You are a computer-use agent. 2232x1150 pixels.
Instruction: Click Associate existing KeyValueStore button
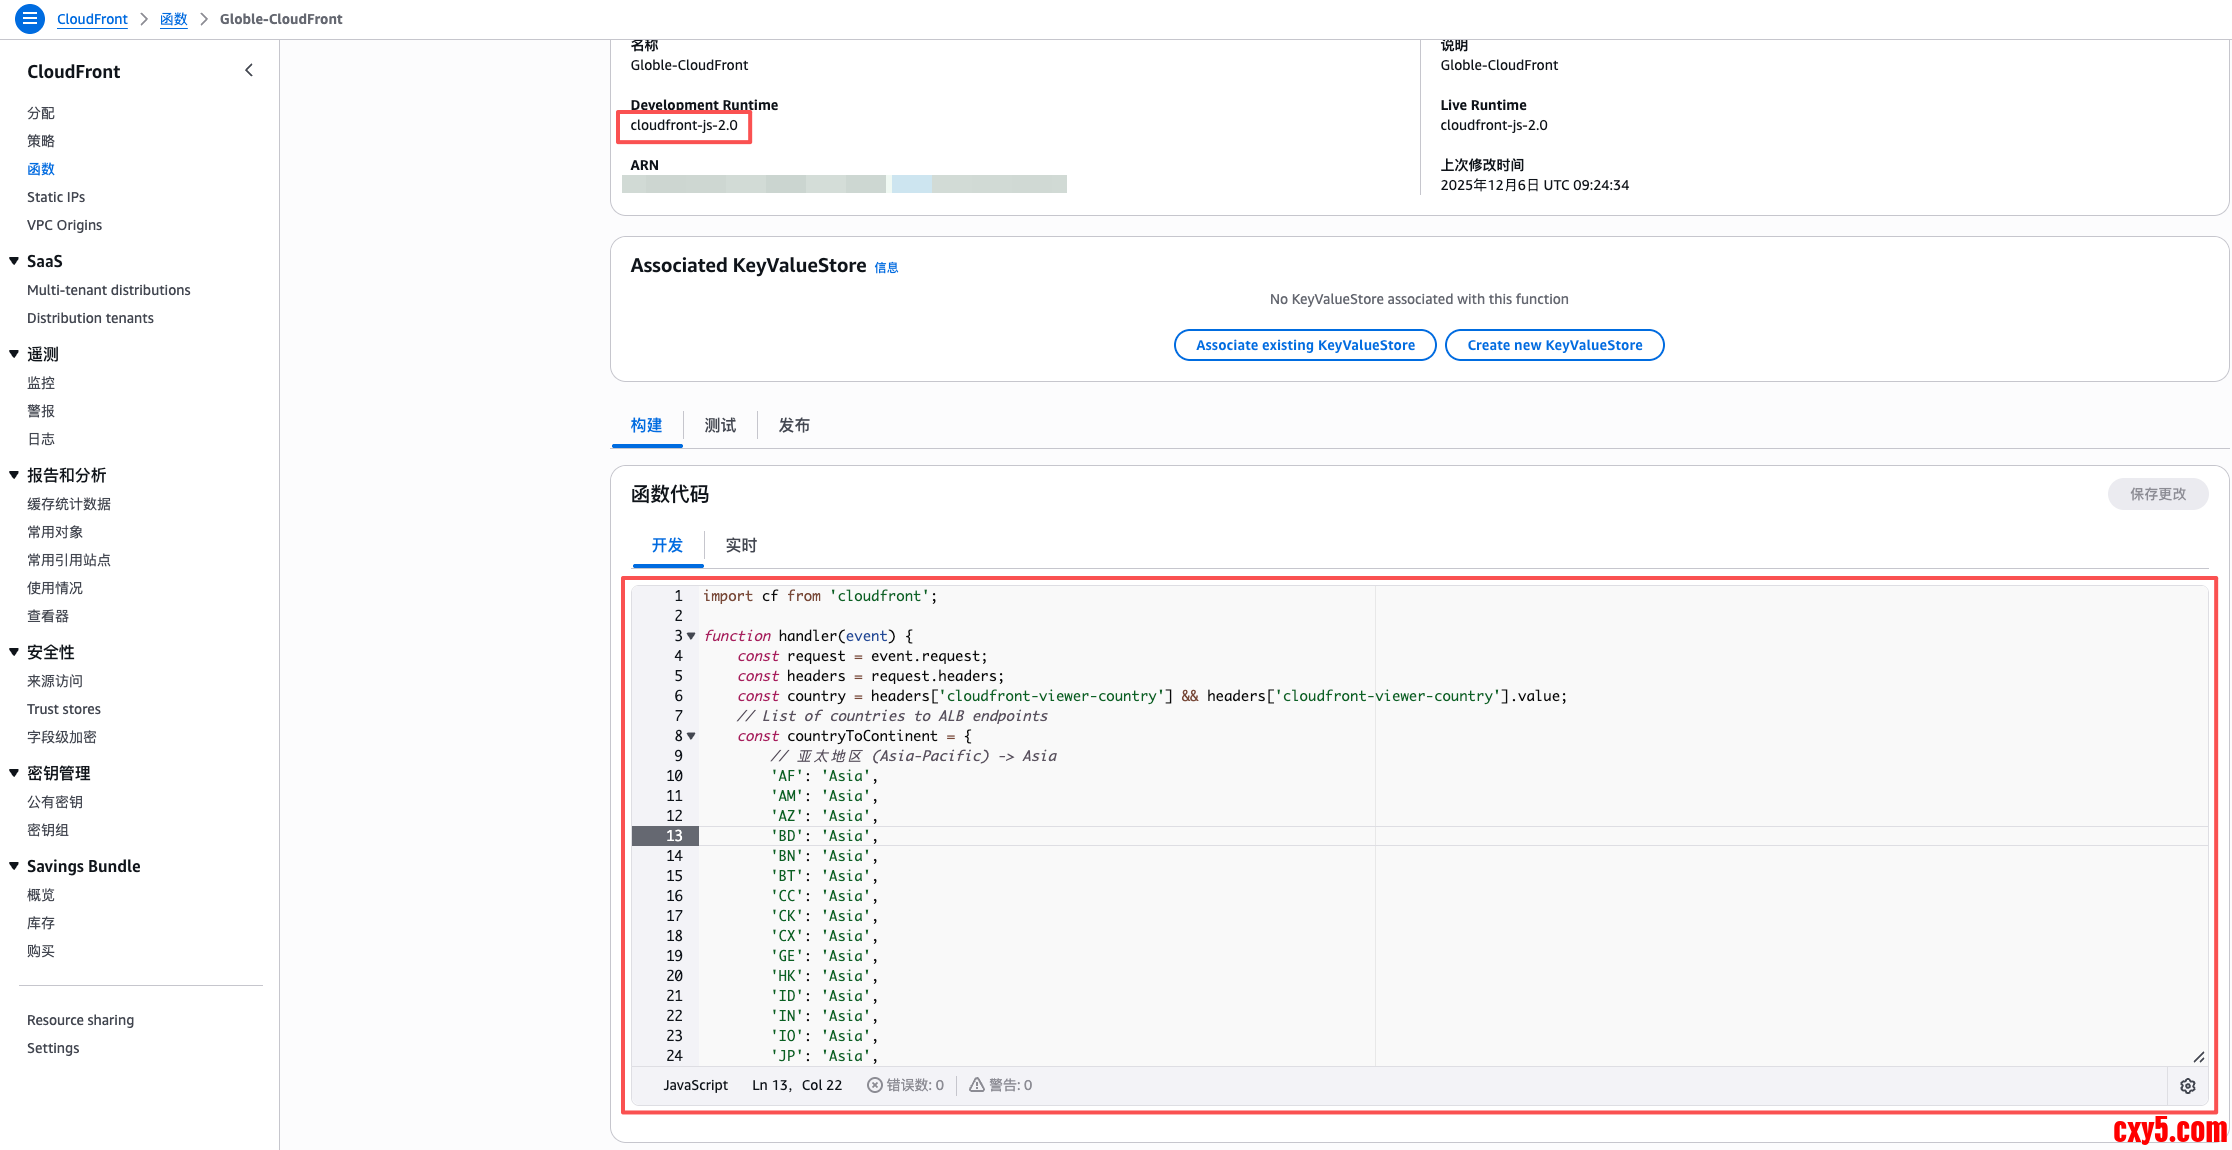tap(1305, 345)
